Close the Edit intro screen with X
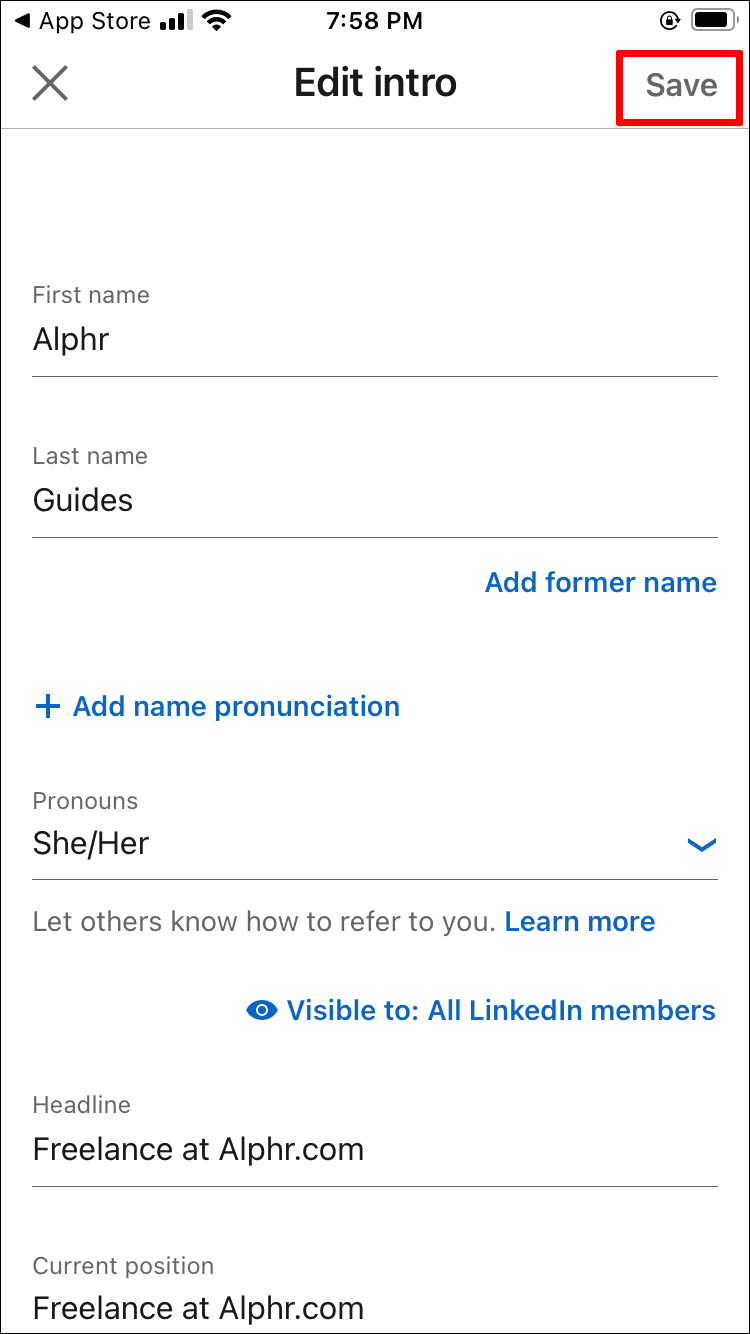This screenshot has height=1334, width=750. coord(50,84)
